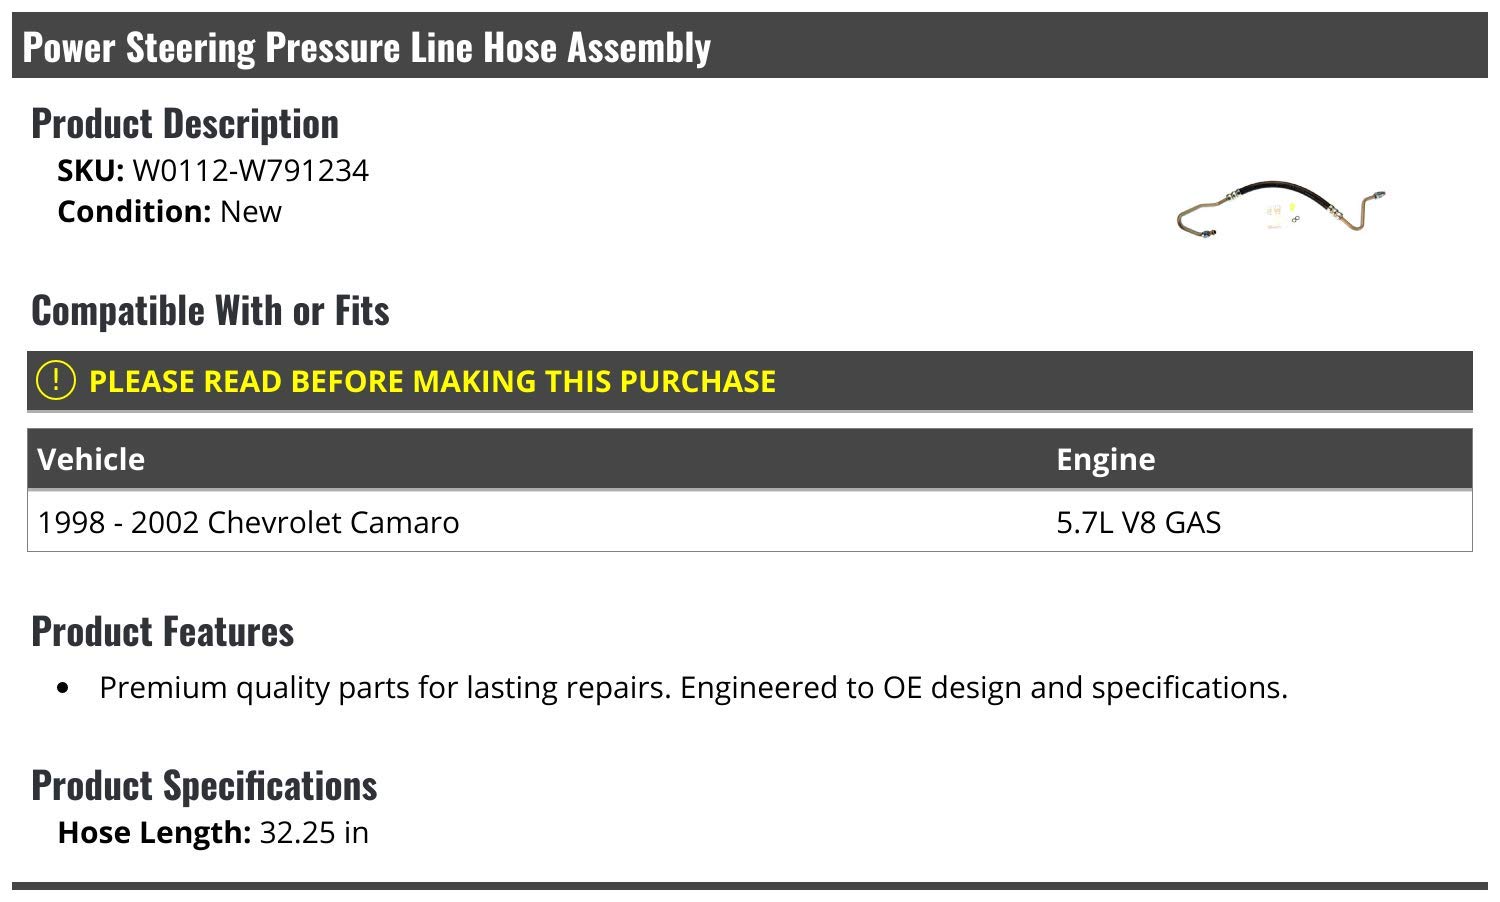The width and height of the screenshot is (1500, 902).
Task: Click the New condition value
Action: [251, 212]
